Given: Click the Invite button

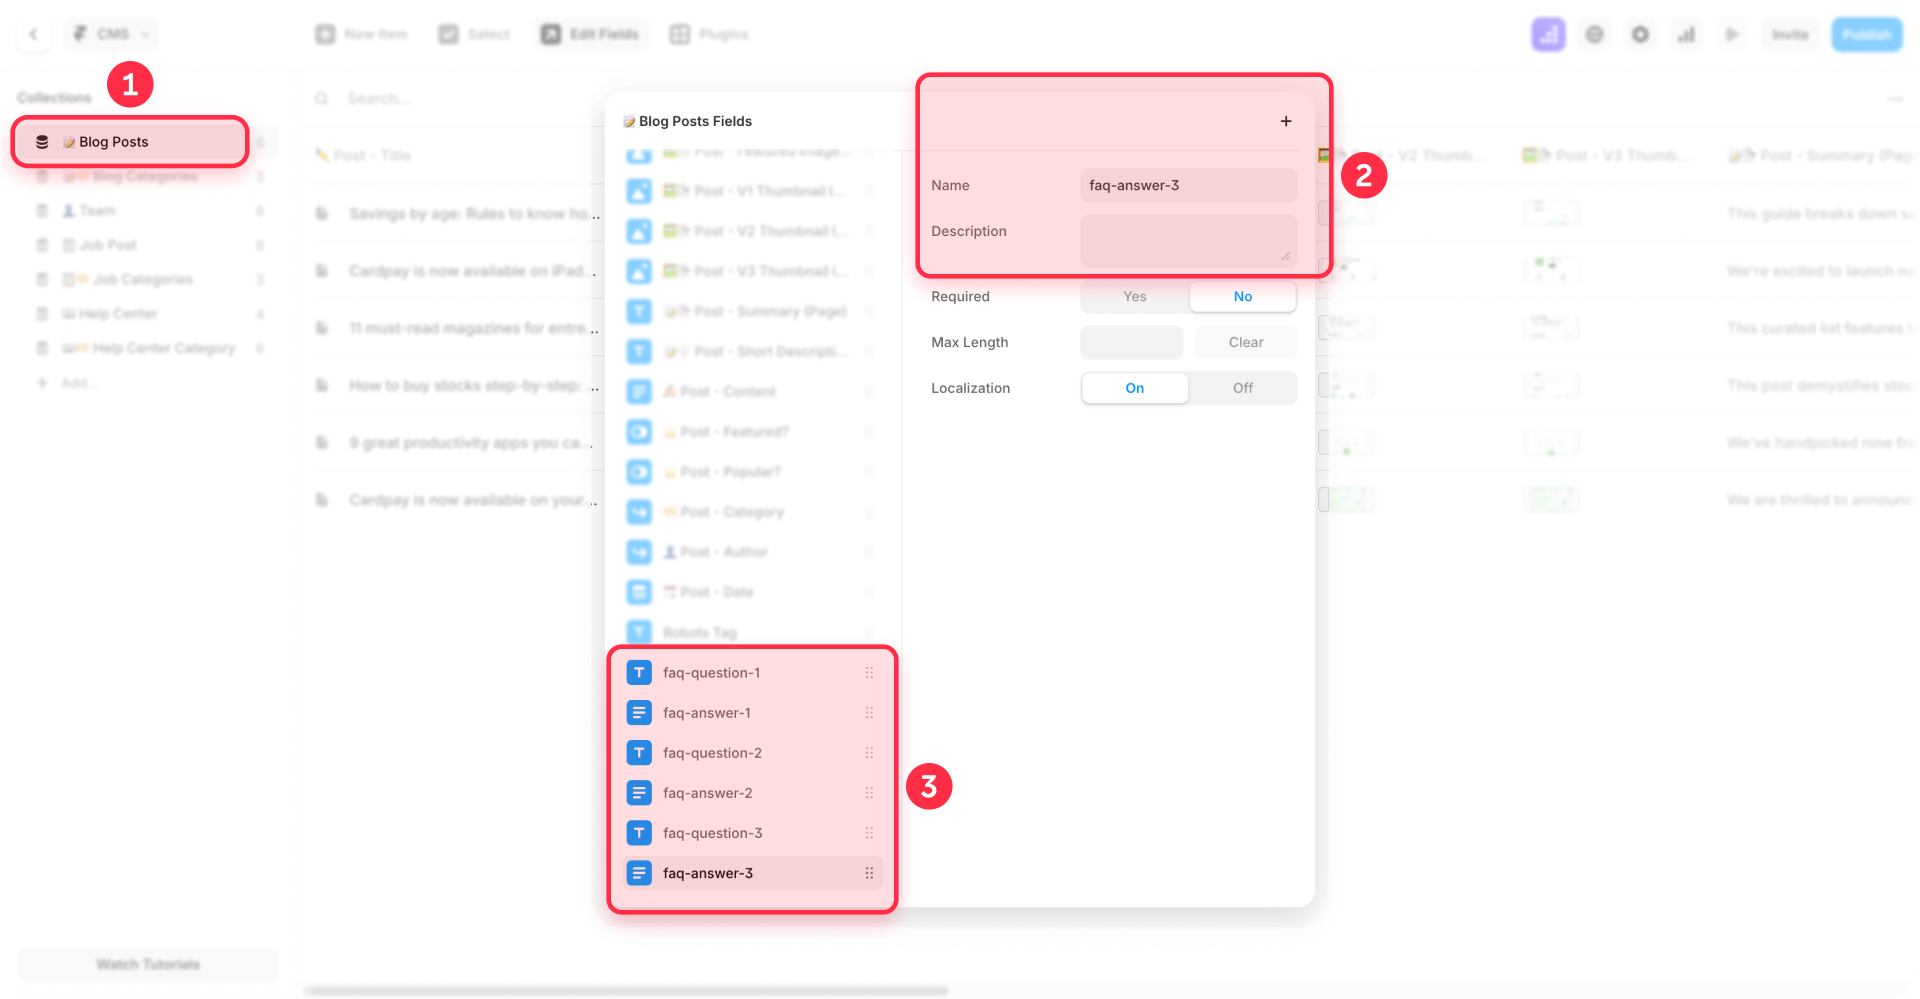Looking at the screenshot, I should tap(1791, 33).
